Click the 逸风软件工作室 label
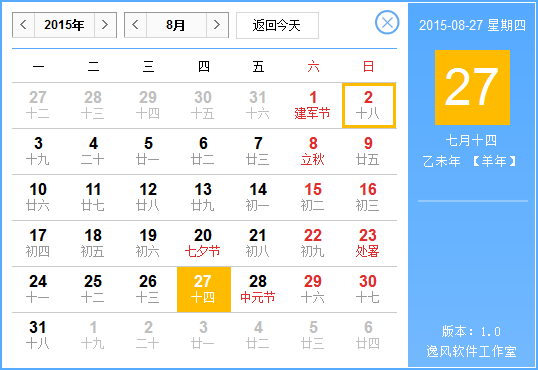This screenshot has width=538, height=370. tap(471, 351)
